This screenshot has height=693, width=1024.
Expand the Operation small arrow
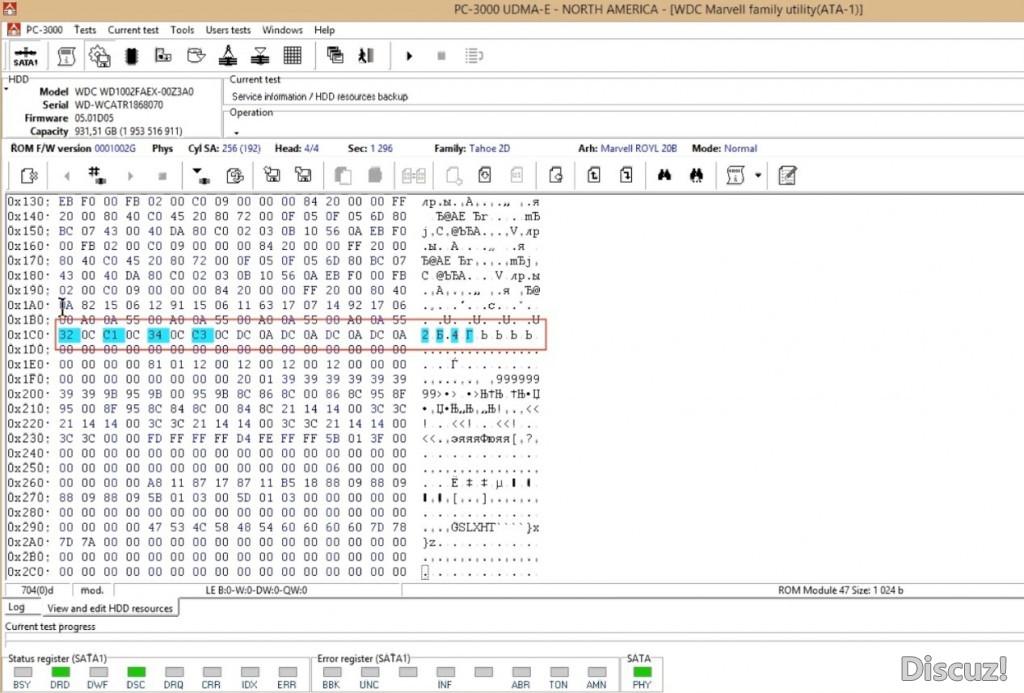(236, 133)
